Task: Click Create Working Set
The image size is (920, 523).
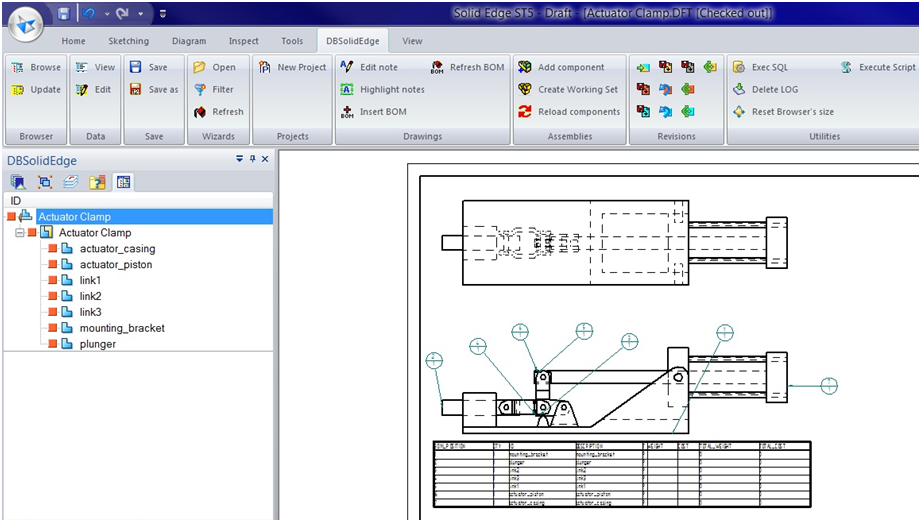Action: point(568,90)
